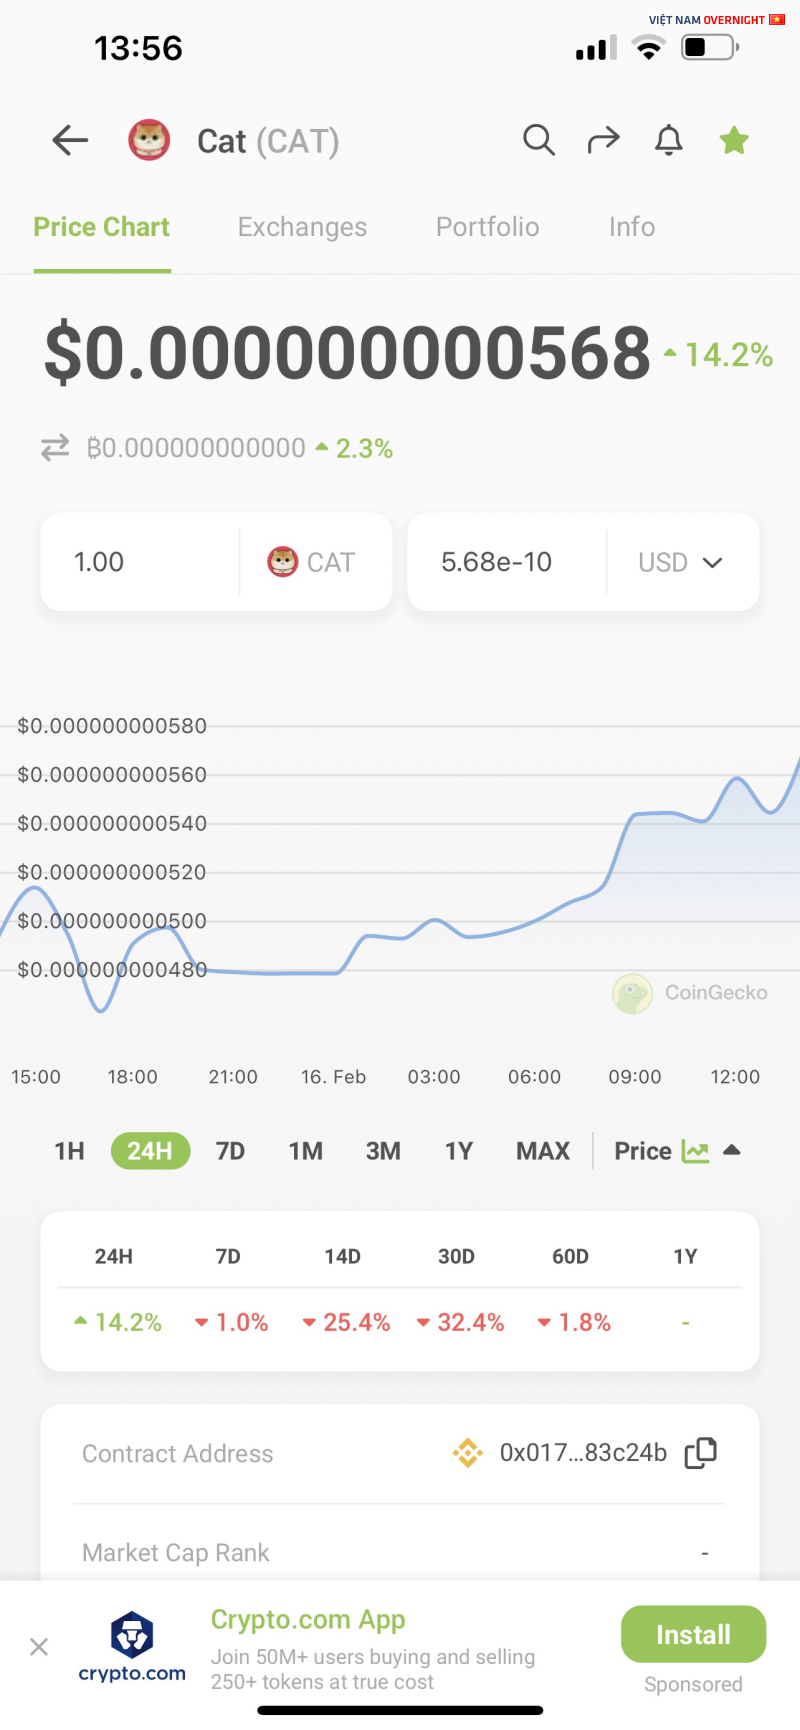The width and height of the screenshot is (800, 1730).
Task: Open search with the magnifier icon
Action: [539, 141]
